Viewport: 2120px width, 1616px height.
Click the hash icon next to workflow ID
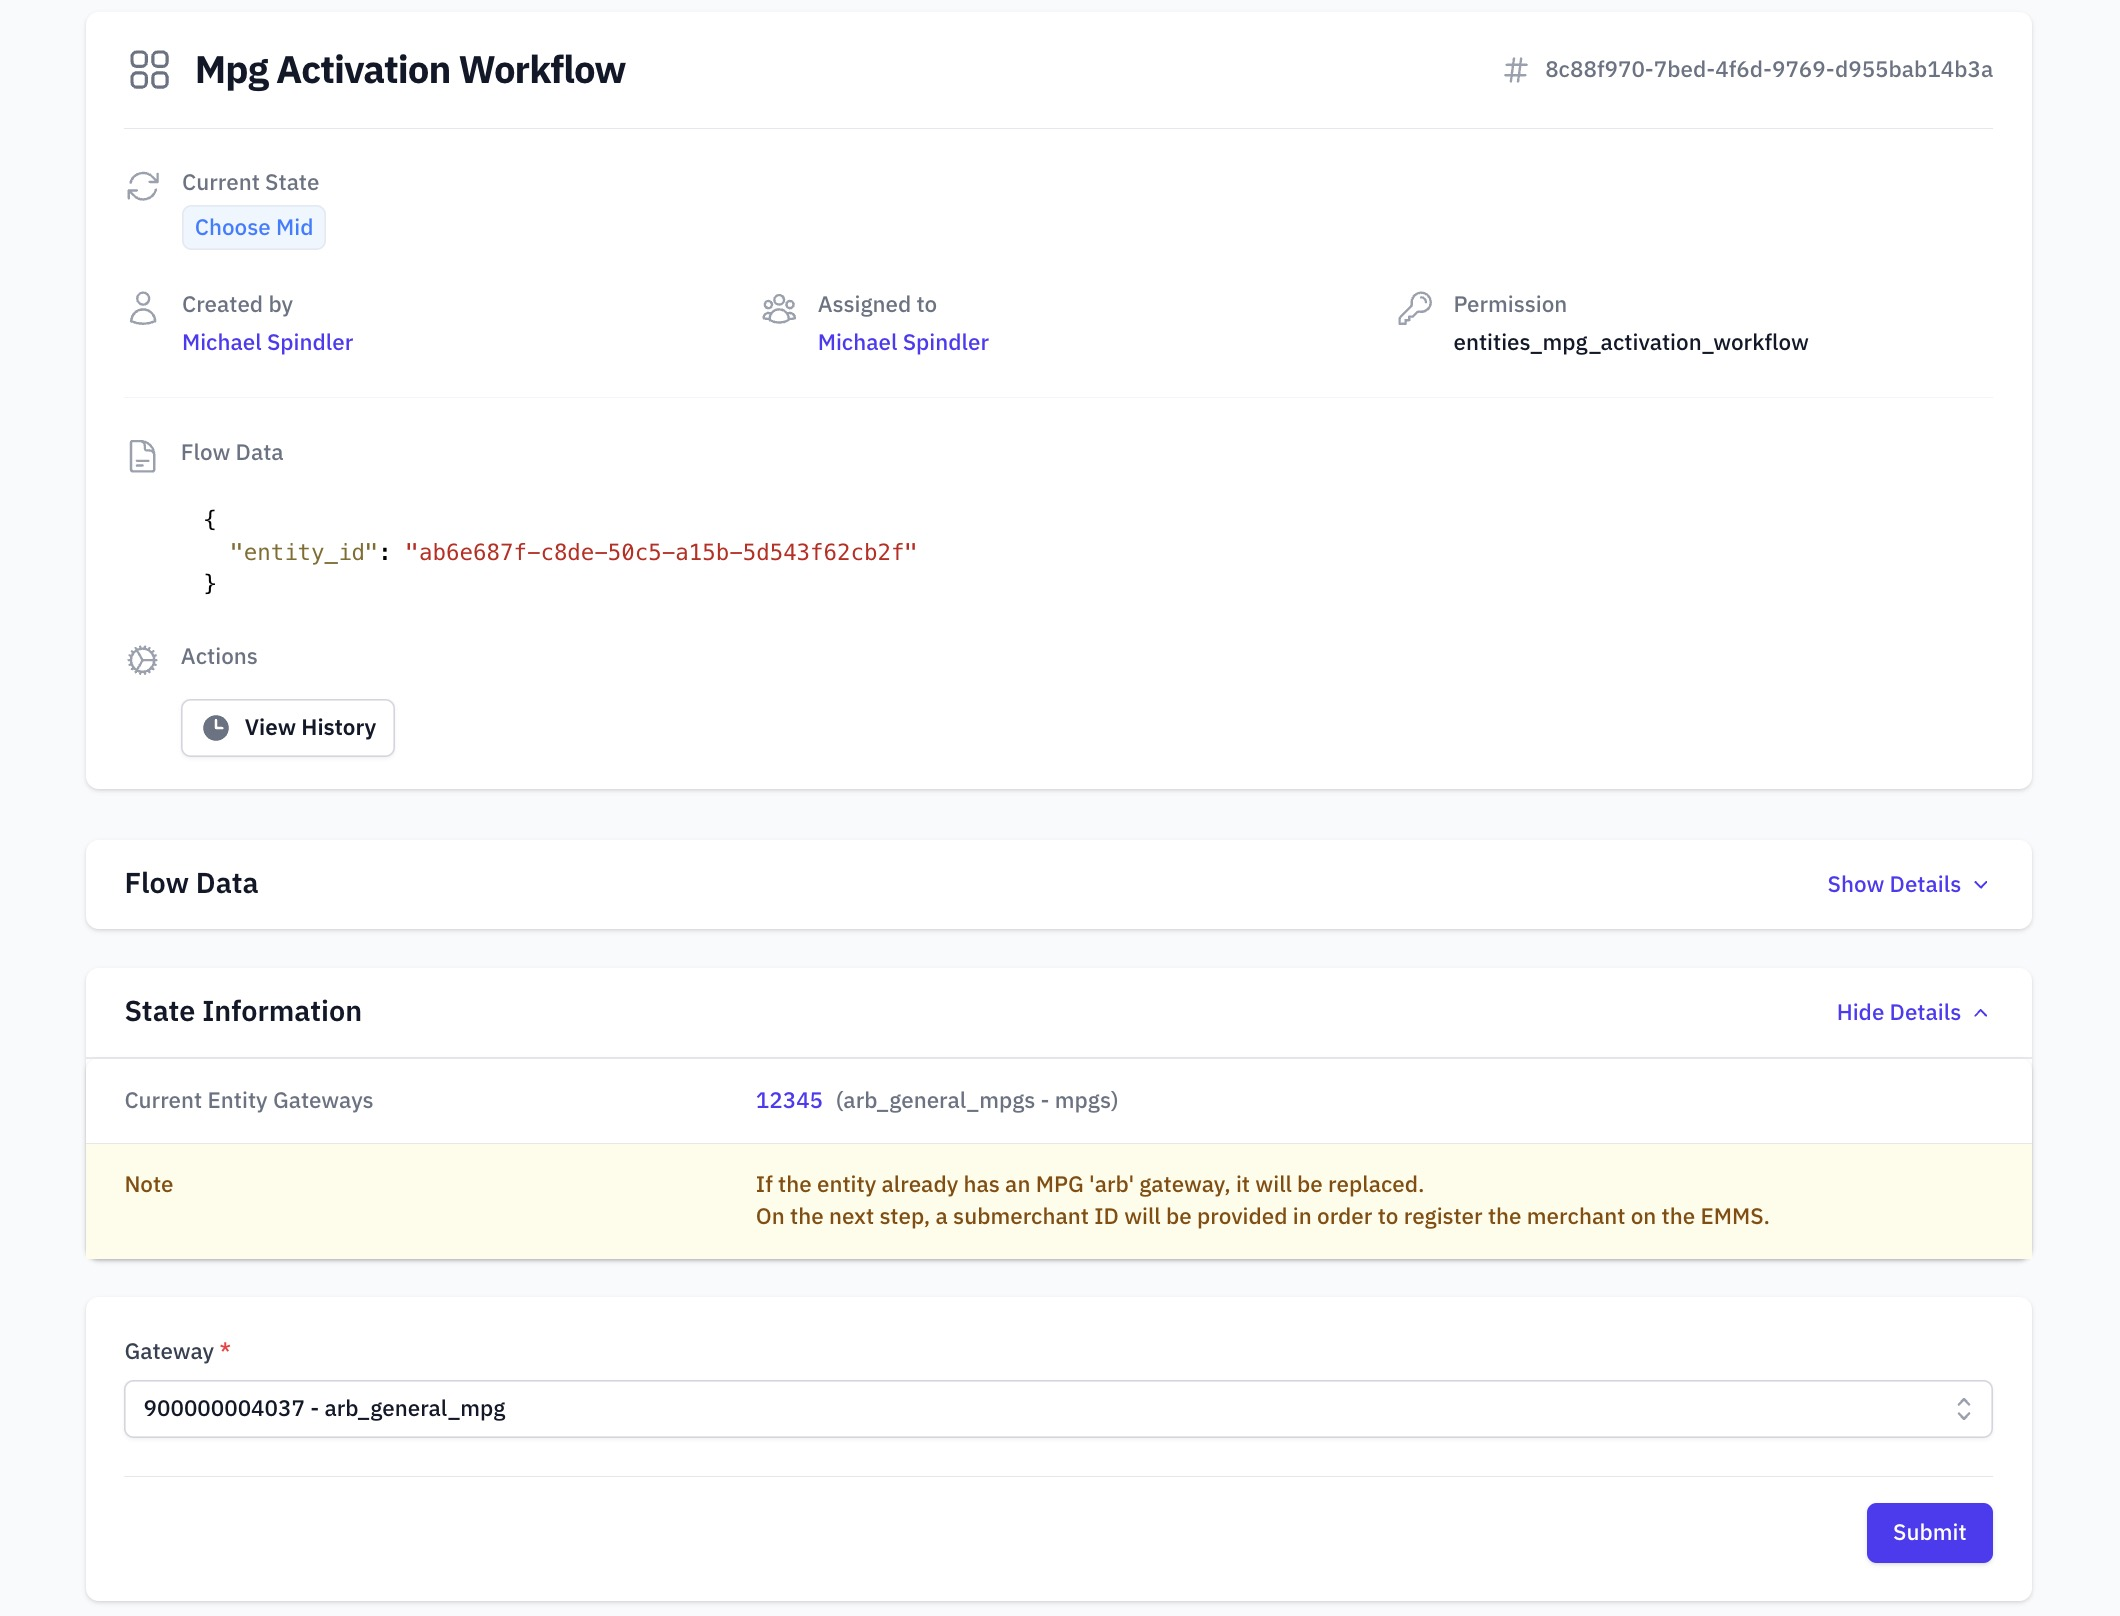click(1515, 70)
